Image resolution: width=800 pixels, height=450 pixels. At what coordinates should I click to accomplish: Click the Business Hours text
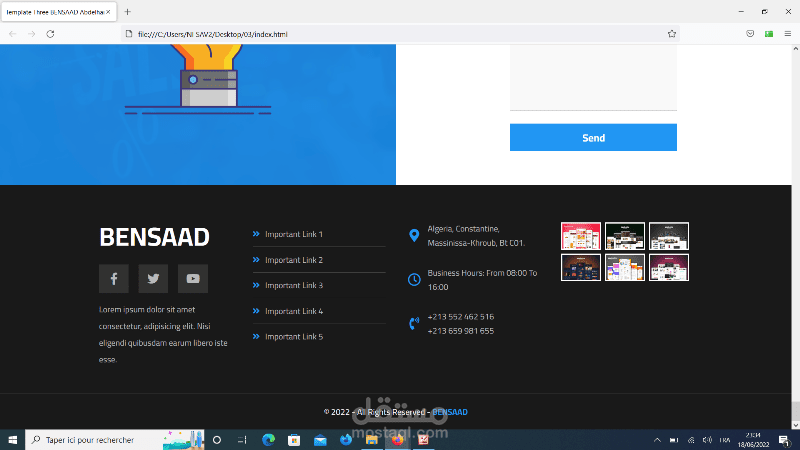point(482,280)
